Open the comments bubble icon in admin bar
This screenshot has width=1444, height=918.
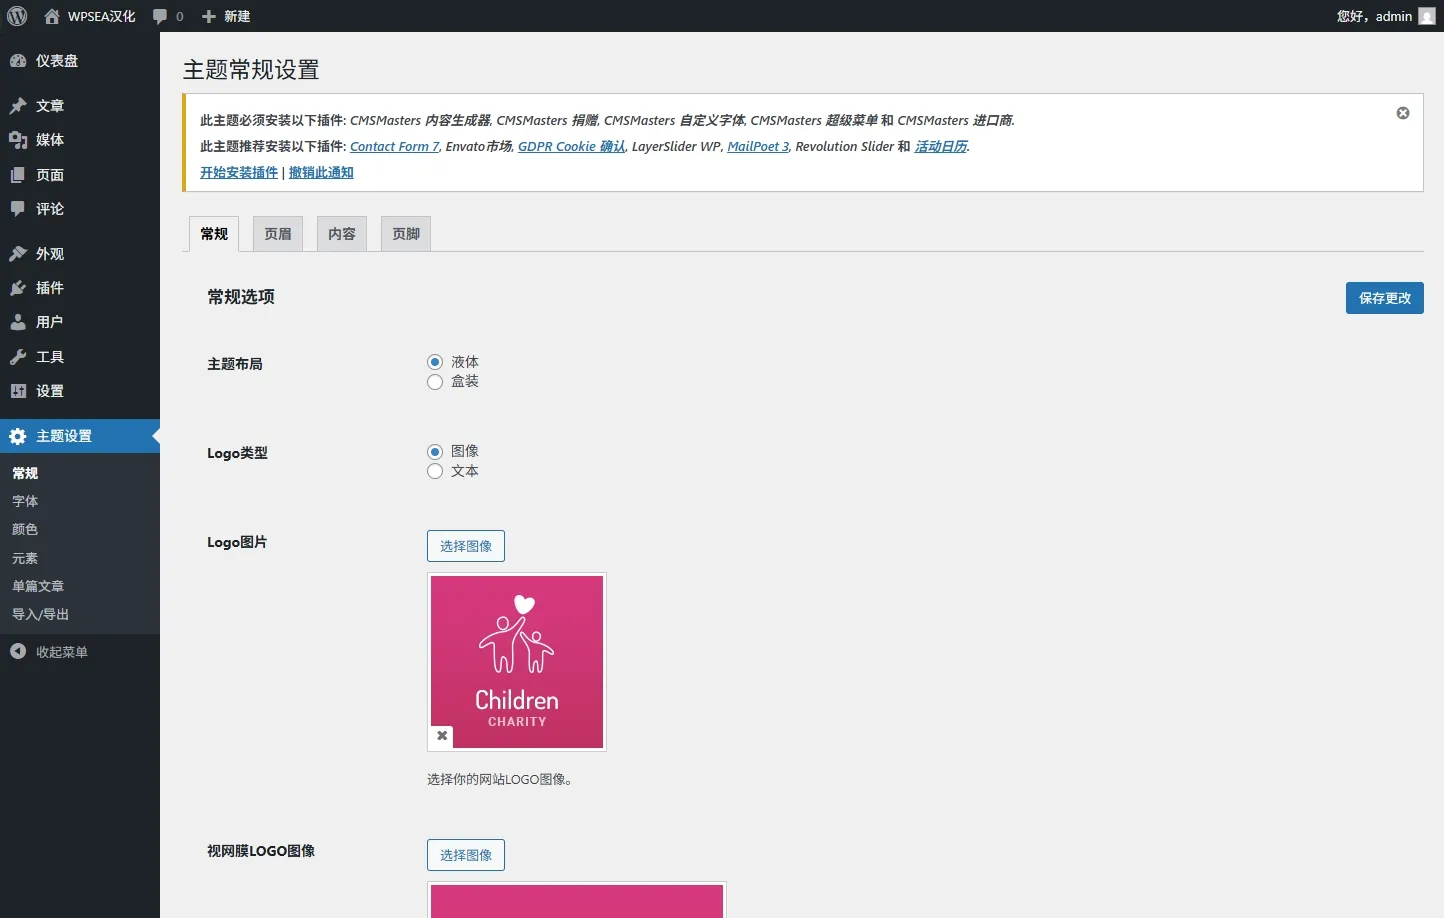click(160, 17)
